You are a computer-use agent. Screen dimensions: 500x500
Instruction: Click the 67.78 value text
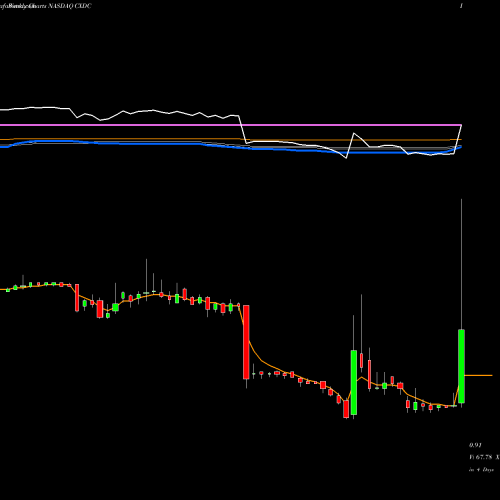click(x=484, y=457)
